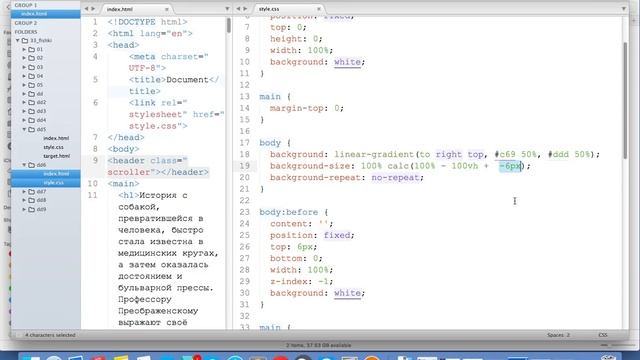The image size is (640, 360).
Task: Click the folder icon of folder dd2
Action: (x=31, y=102)
